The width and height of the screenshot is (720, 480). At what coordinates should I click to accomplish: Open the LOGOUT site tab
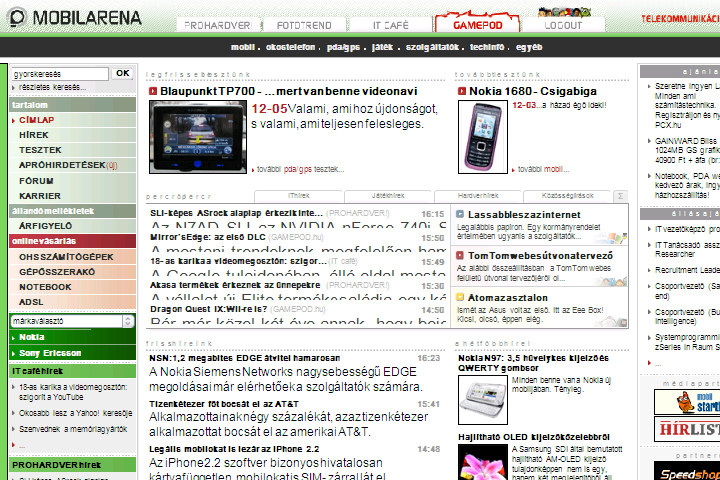point(563,25)
